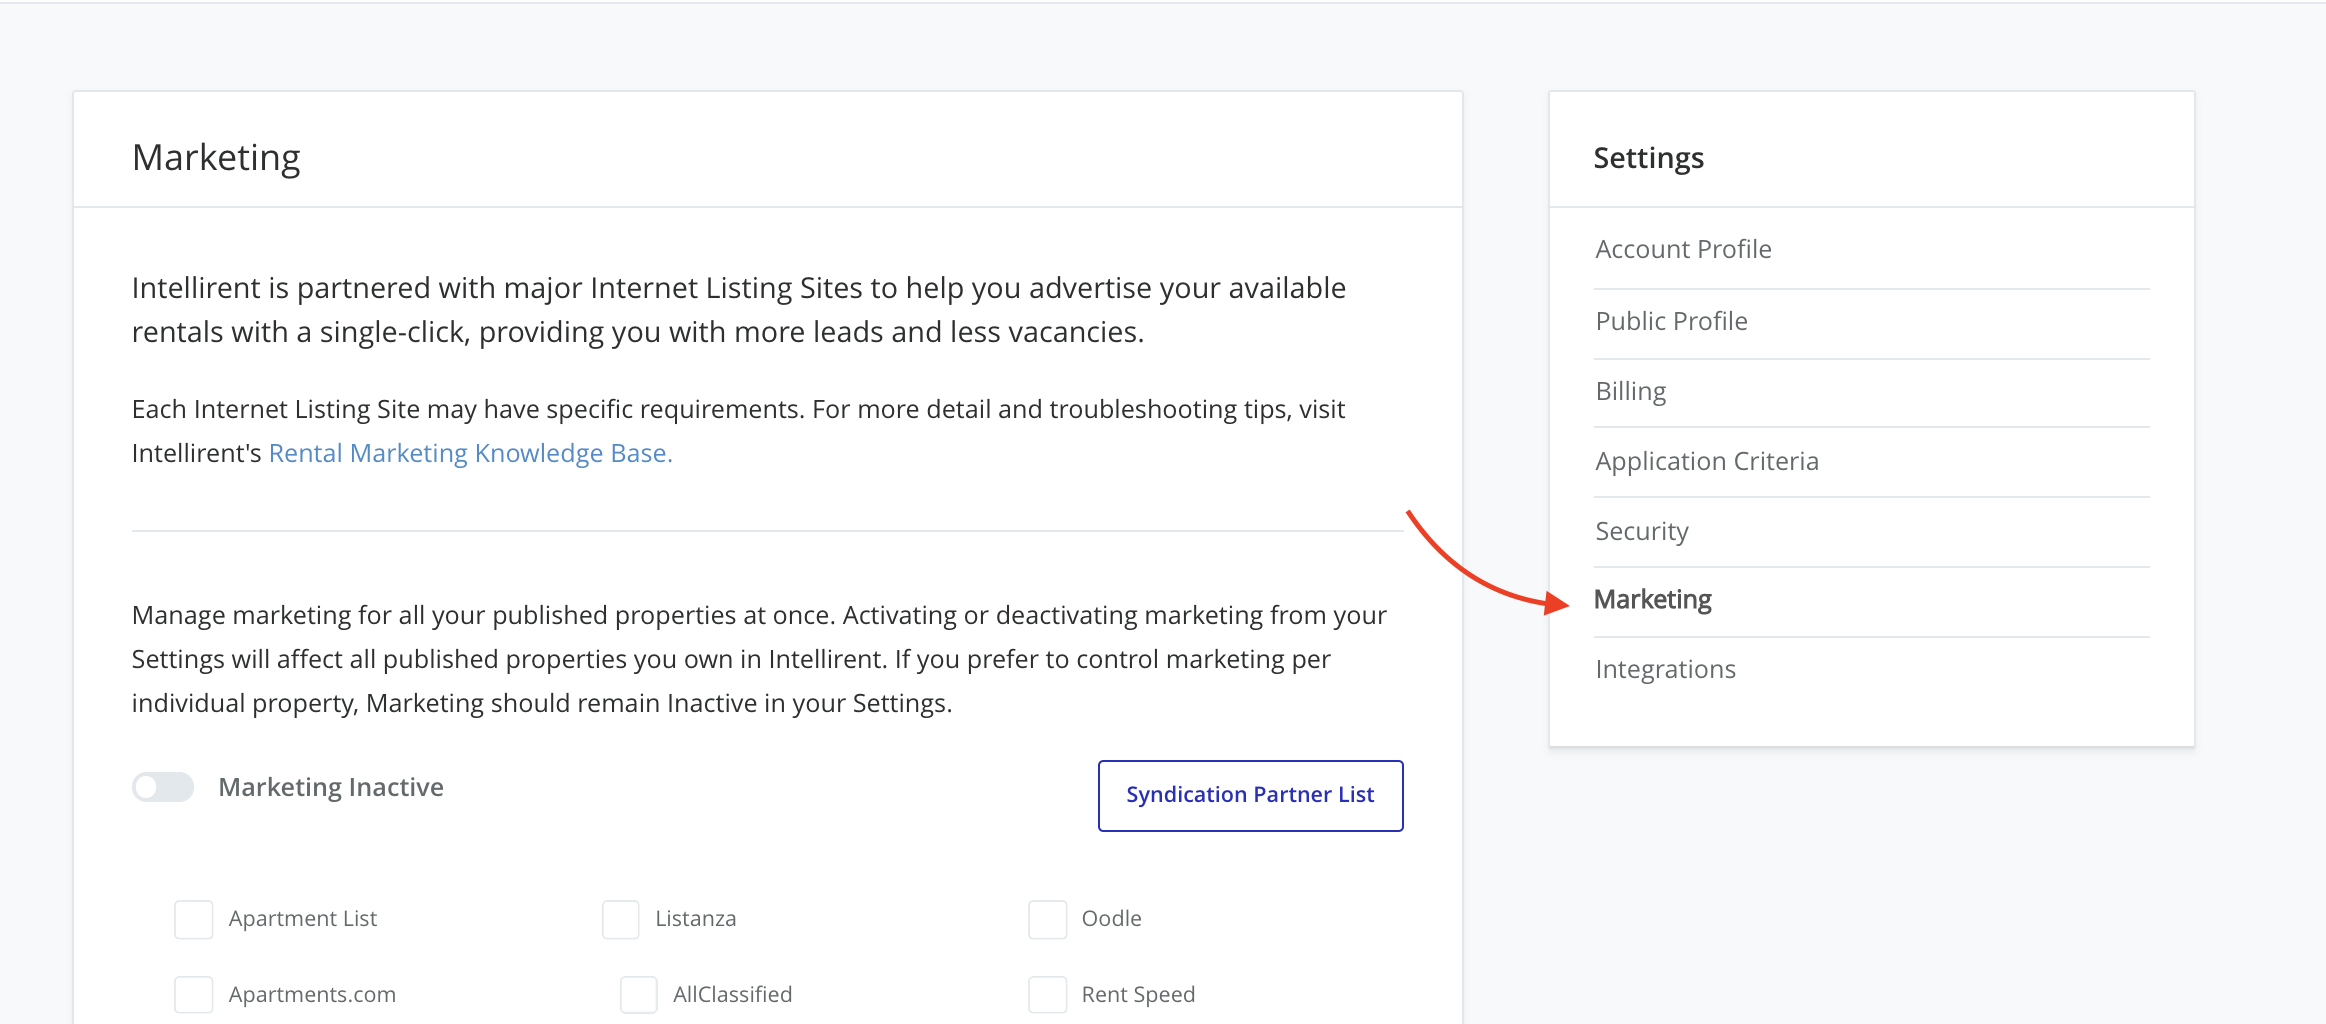Image resolution: width=2326 pixels, height=1024 pixels.
Task: Navigate to Billing settings
Action: [x=1630, y=391]
